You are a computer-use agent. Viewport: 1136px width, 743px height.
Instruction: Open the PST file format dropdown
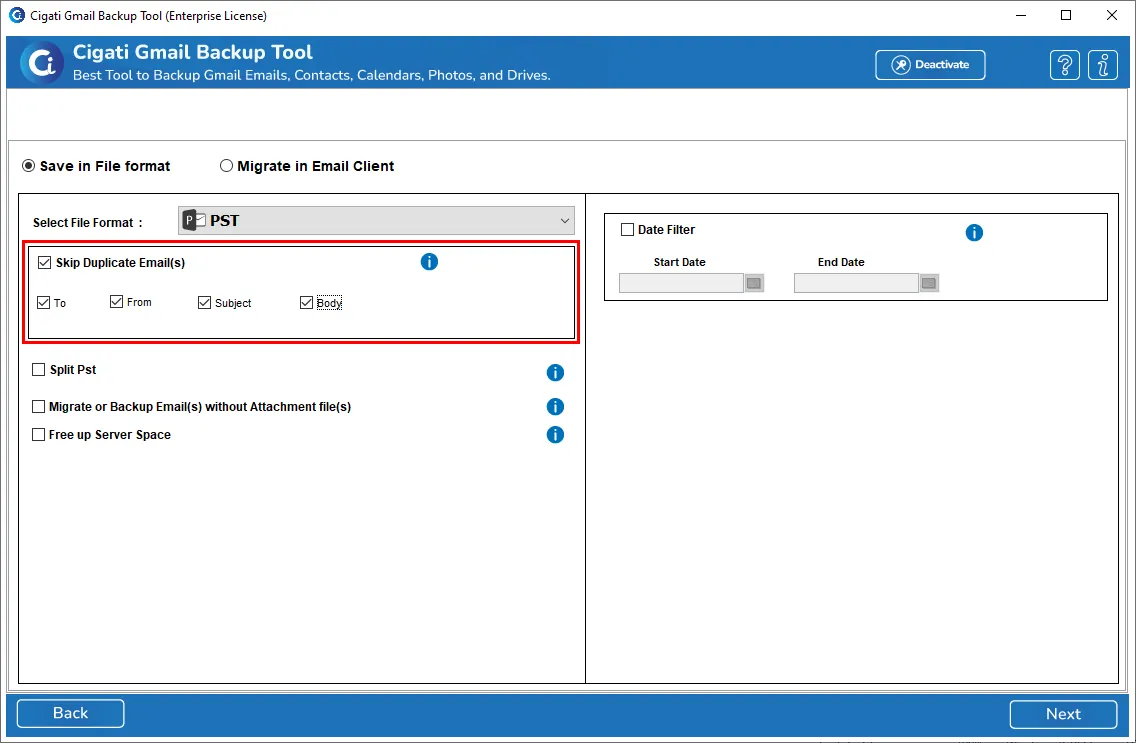point(376,220)
